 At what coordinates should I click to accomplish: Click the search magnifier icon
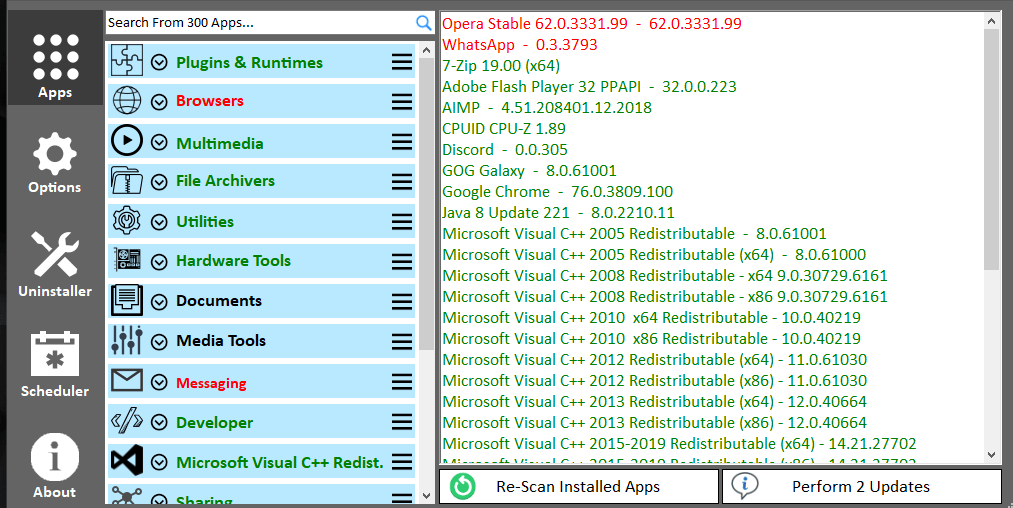pyautogui.click(x=423, y=23)
